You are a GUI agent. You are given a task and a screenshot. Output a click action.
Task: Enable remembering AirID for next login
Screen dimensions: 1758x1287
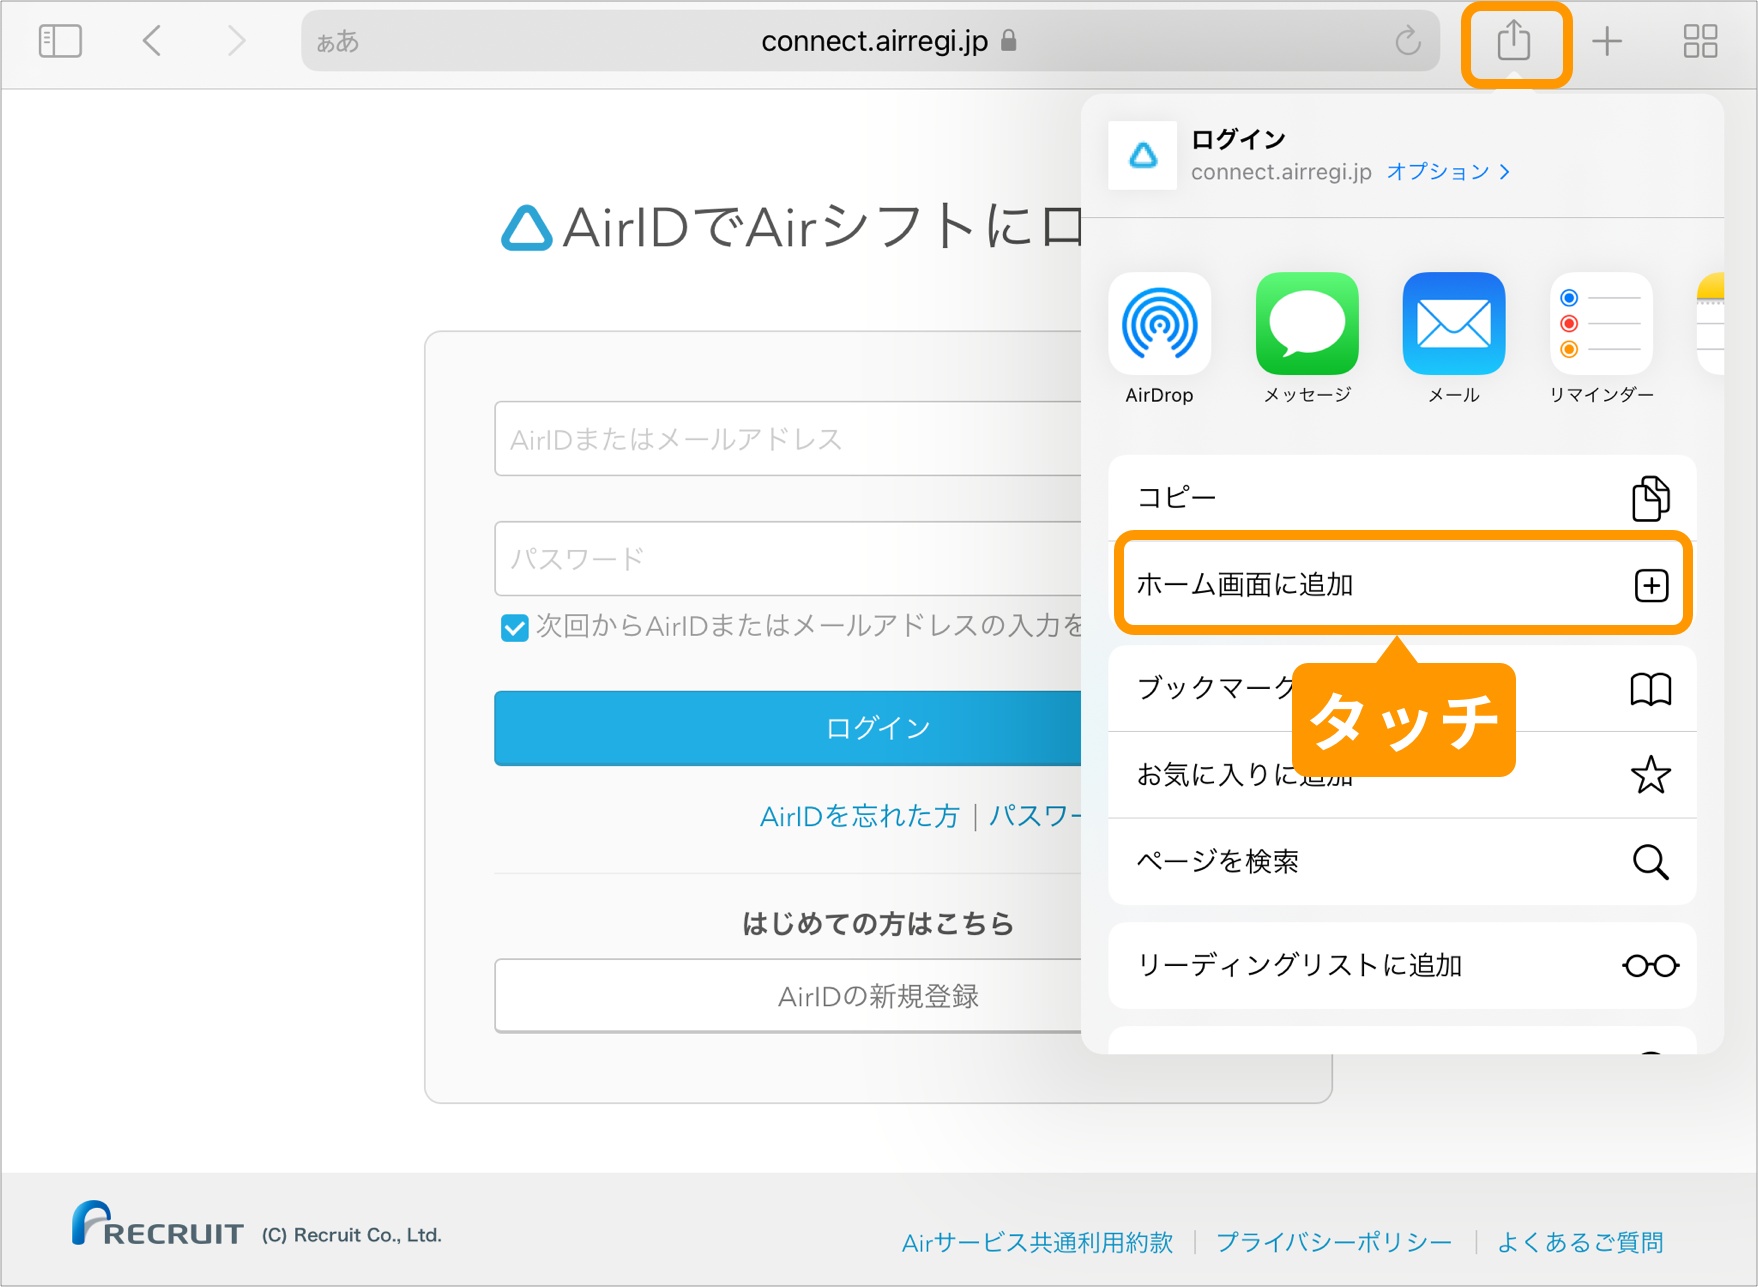(513, 628)
